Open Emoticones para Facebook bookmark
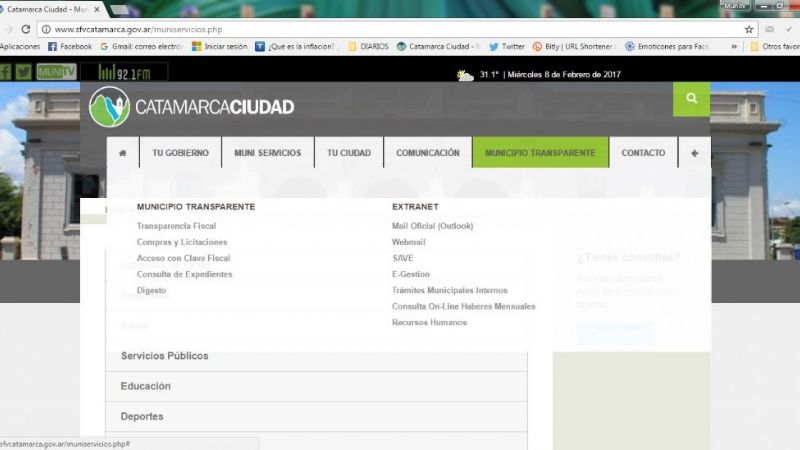This screenshot has width=800, height=450. click(x=666, y=46)
